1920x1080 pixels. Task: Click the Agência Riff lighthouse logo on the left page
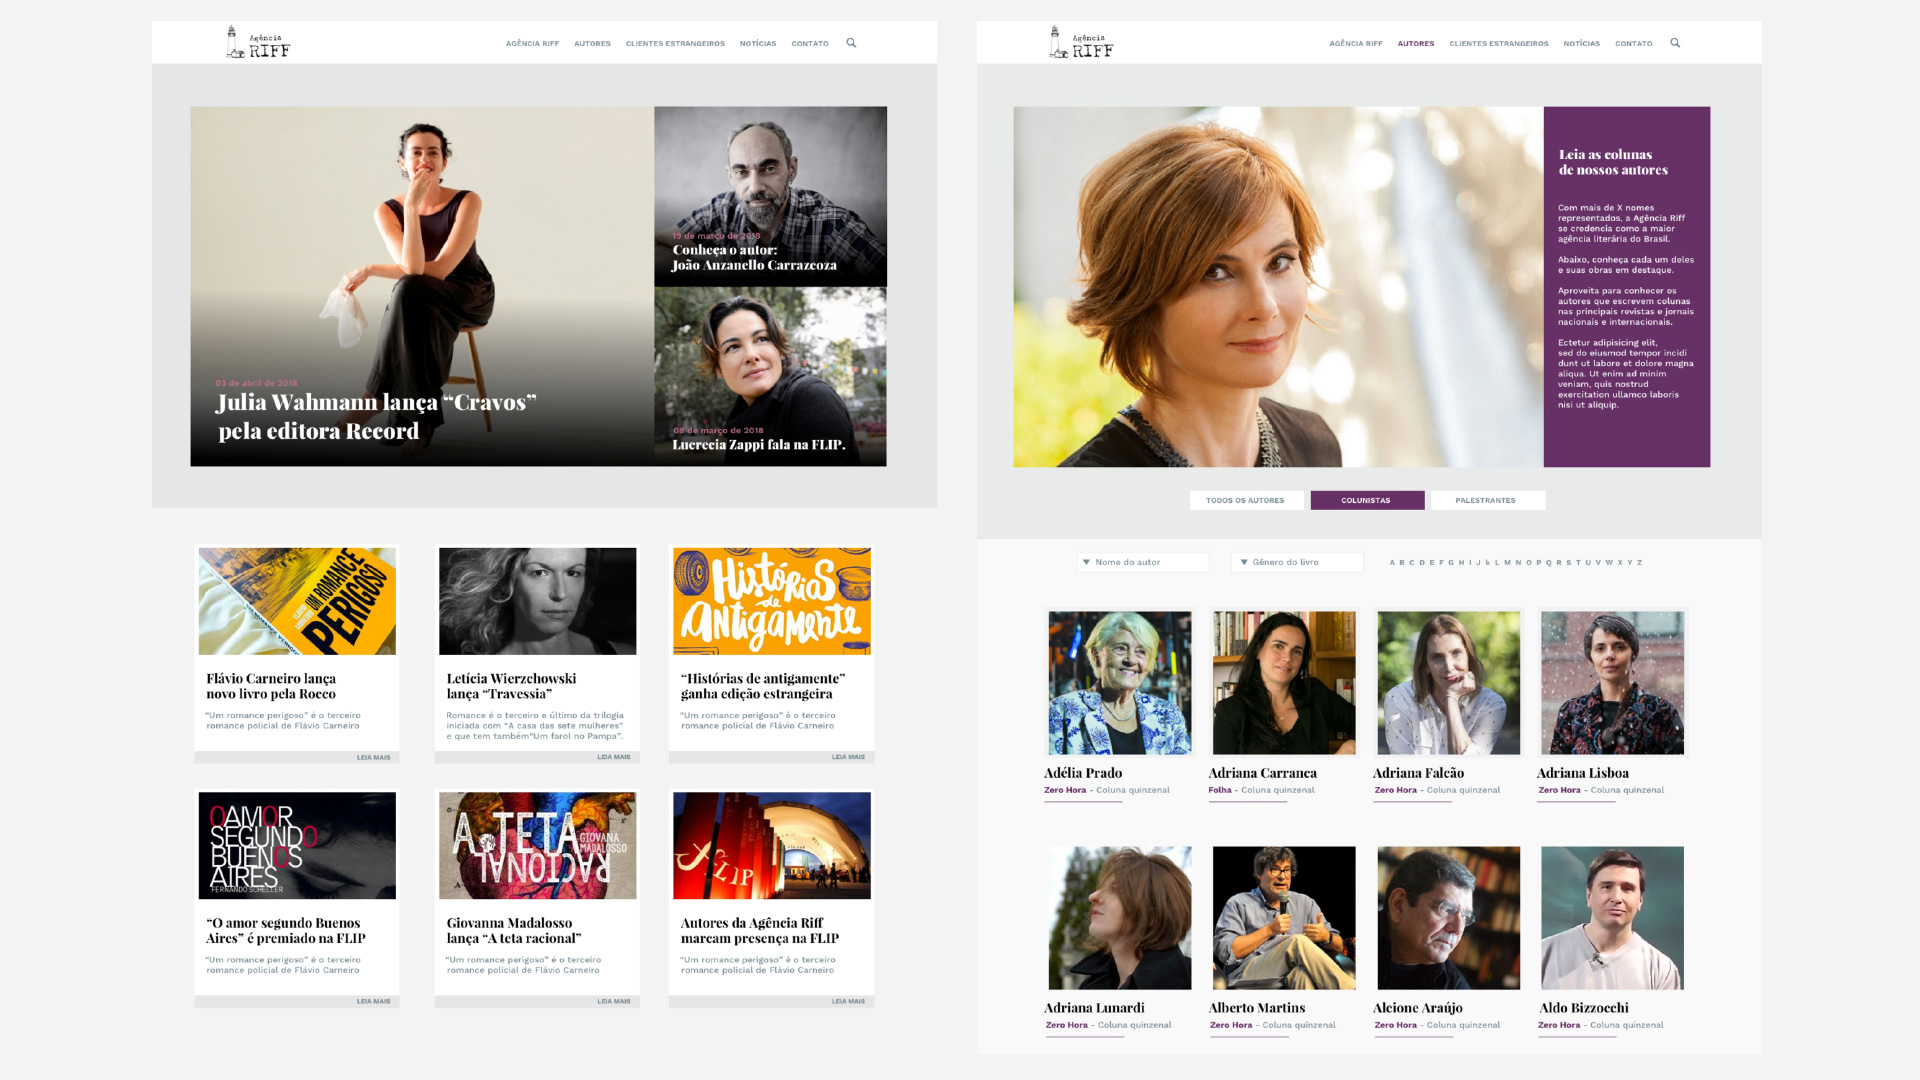click(258, 43)
